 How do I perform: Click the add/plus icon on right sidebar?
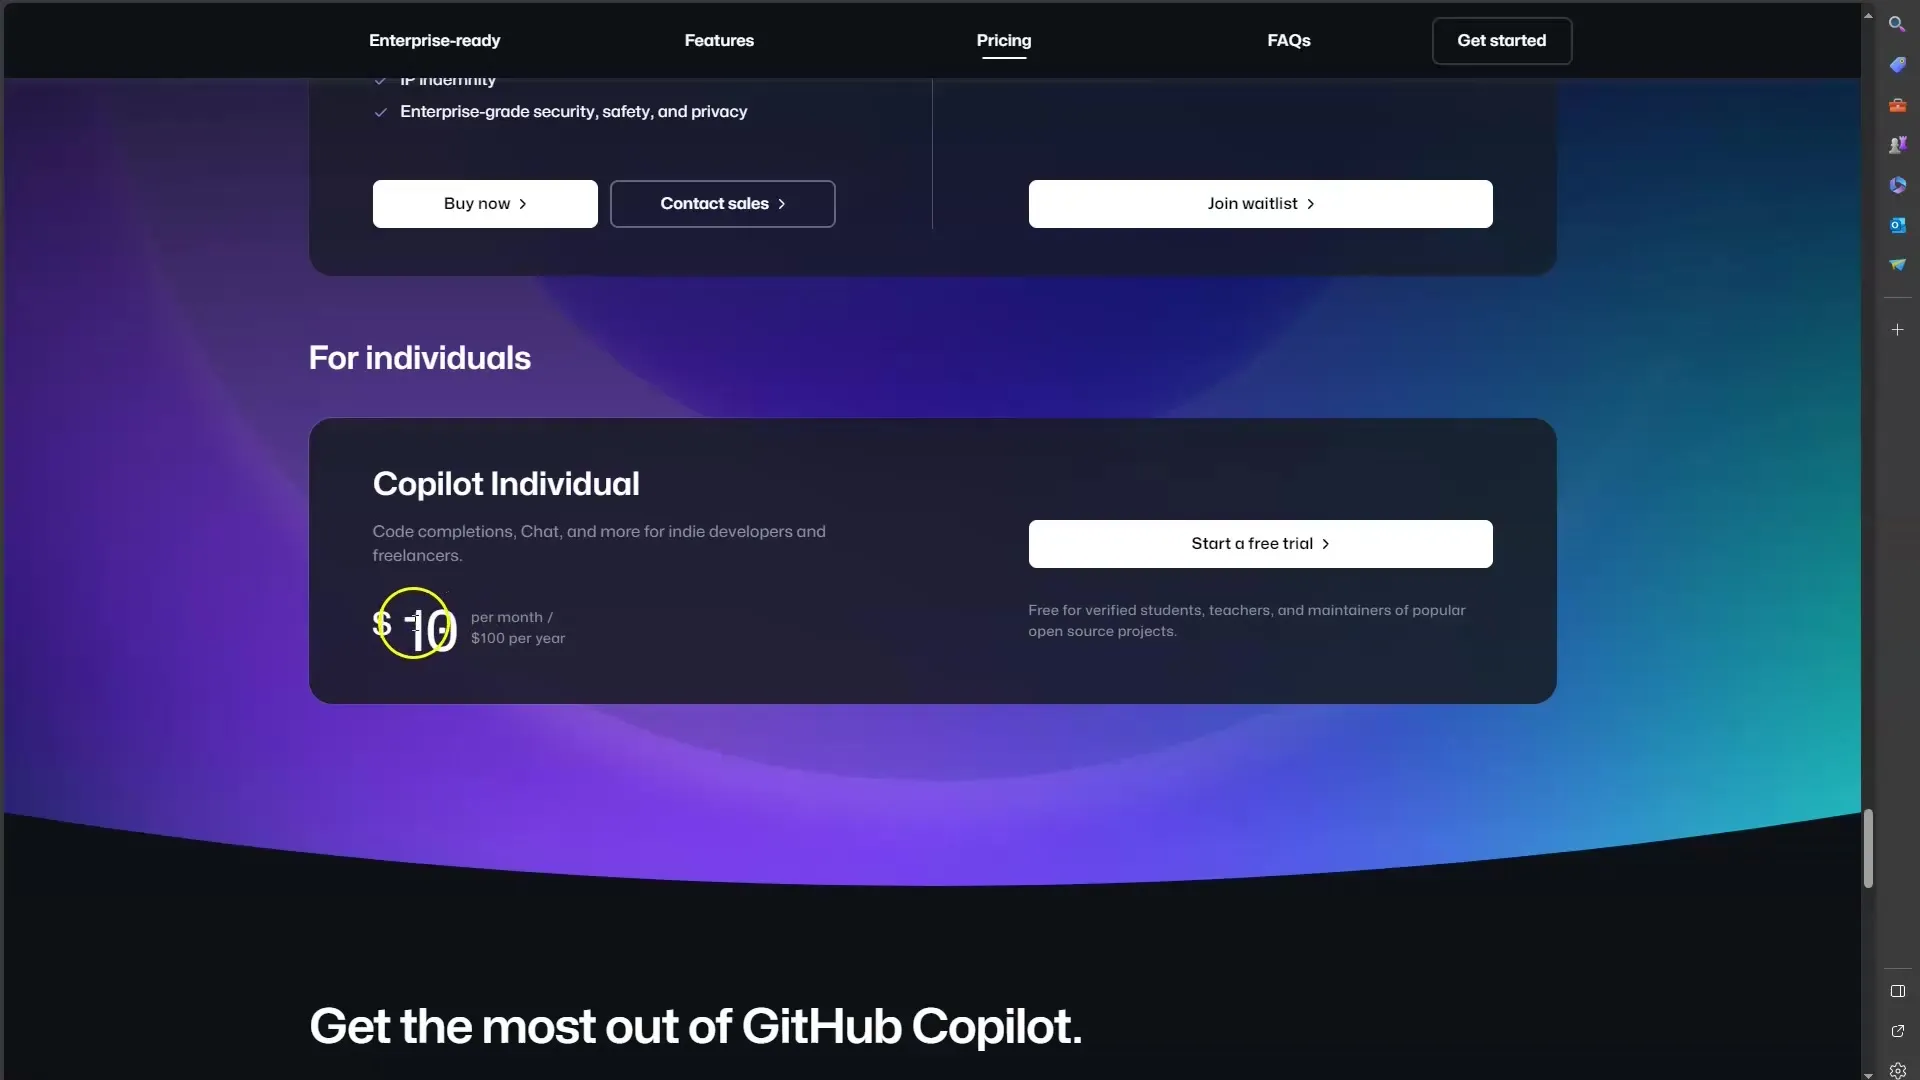pos(1898,330)
